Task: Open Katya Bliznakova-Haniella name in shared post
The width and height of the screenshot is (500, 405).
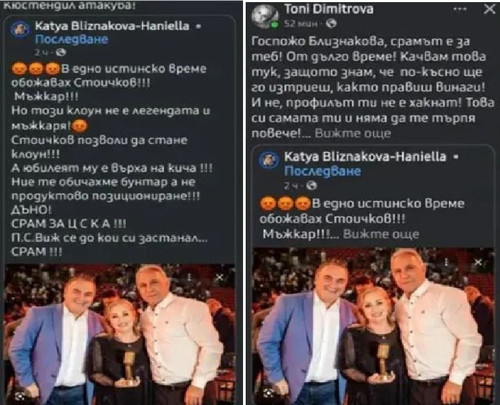Action: coord(365,157)
